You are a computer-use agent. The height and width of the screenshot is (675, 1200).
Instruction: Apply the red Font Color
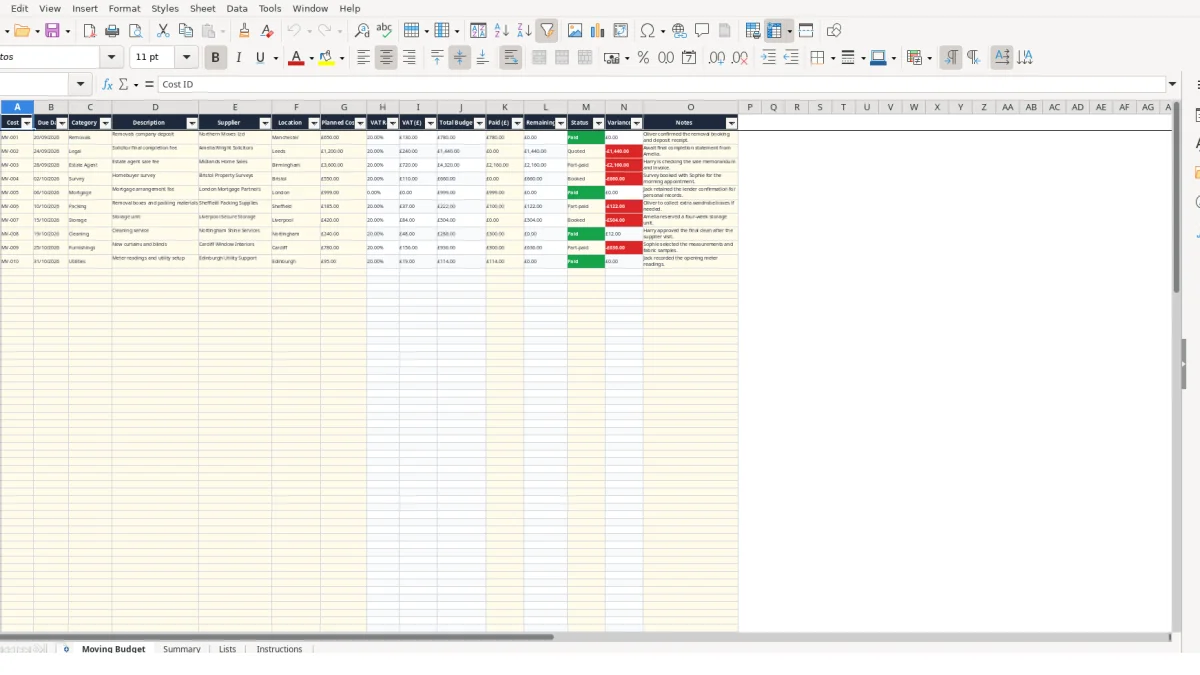pos(295,58)
